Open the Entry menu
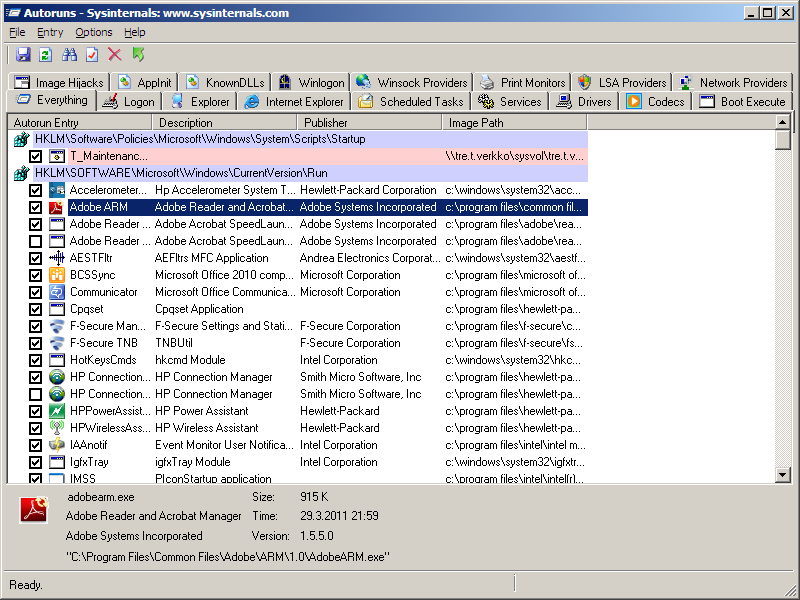 pyautogui.click(x=50, y=32)
